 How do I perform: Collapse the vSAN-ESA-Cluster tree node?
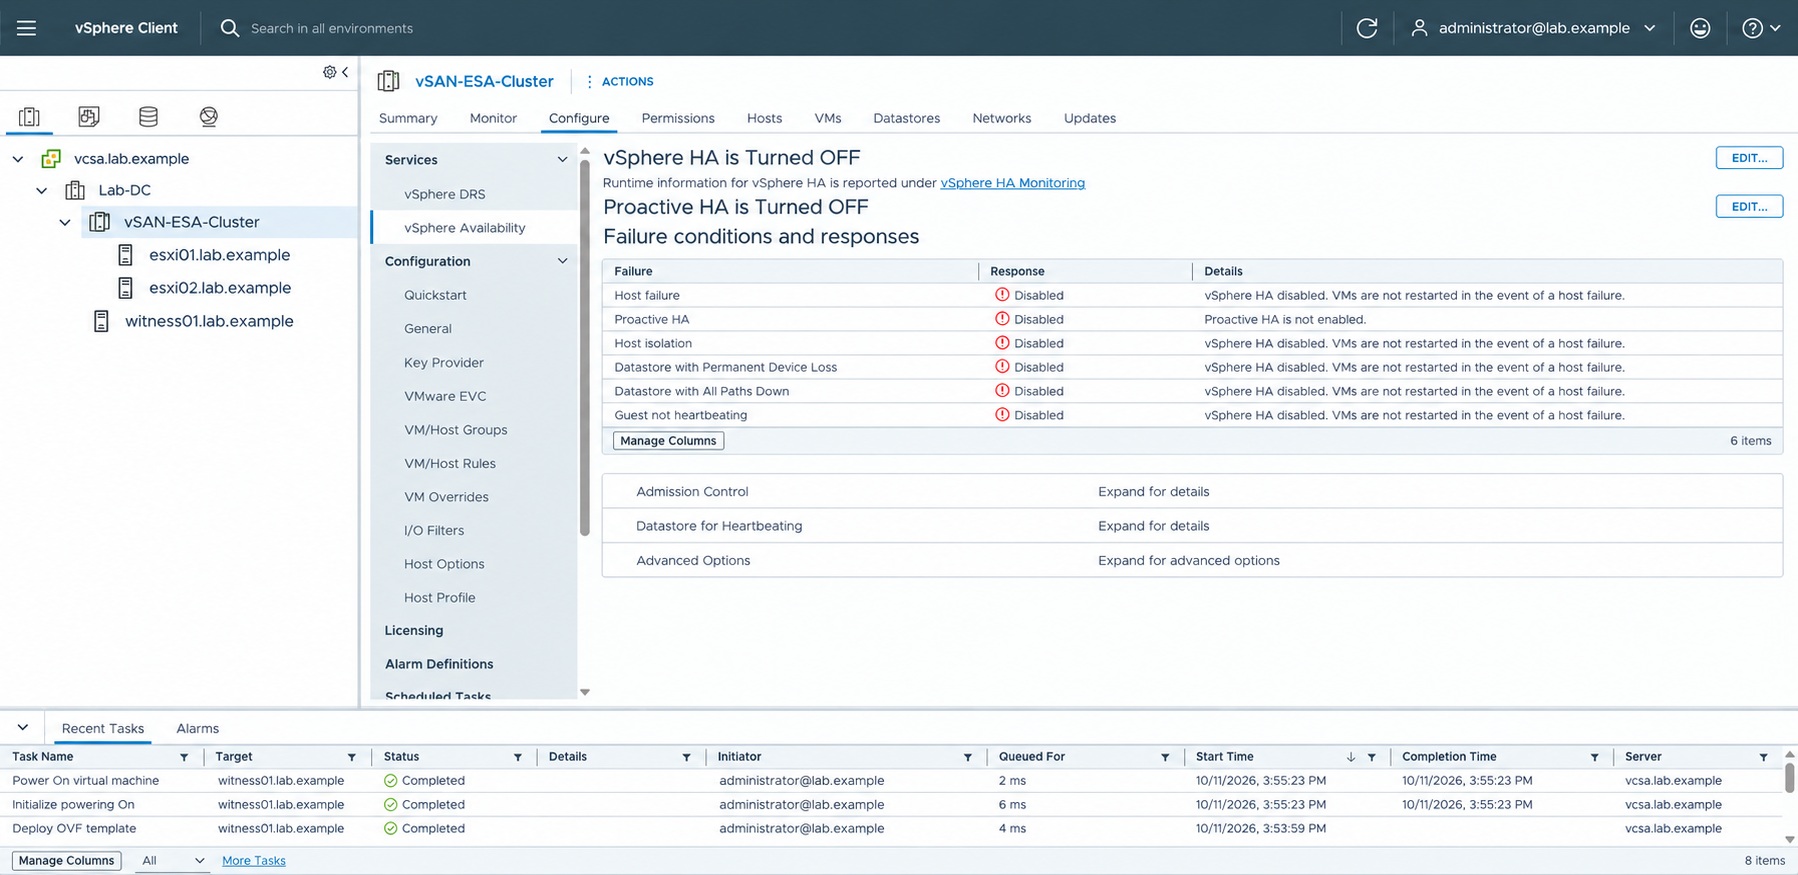click(x=65, y=222)
